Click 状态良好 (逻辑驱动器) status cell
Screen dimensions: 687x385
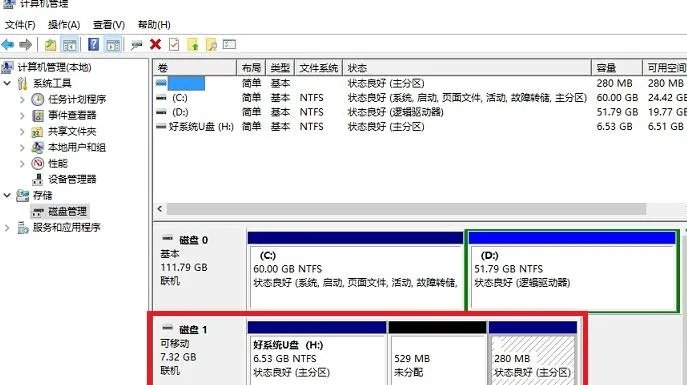coord(396,112)
